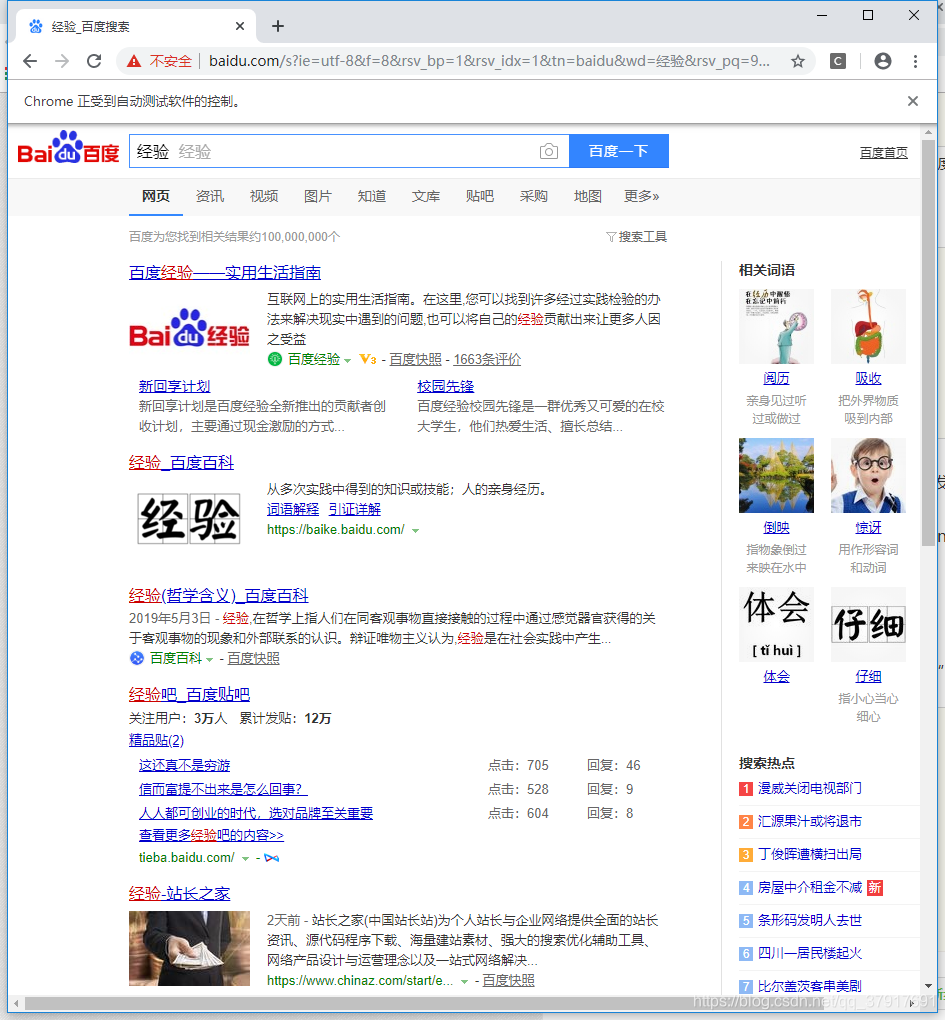The width and height of the screenshot is (945, 1020).
Task: Click the 百度百科 blue paw source icon
Action: click(x=137, y=658)
